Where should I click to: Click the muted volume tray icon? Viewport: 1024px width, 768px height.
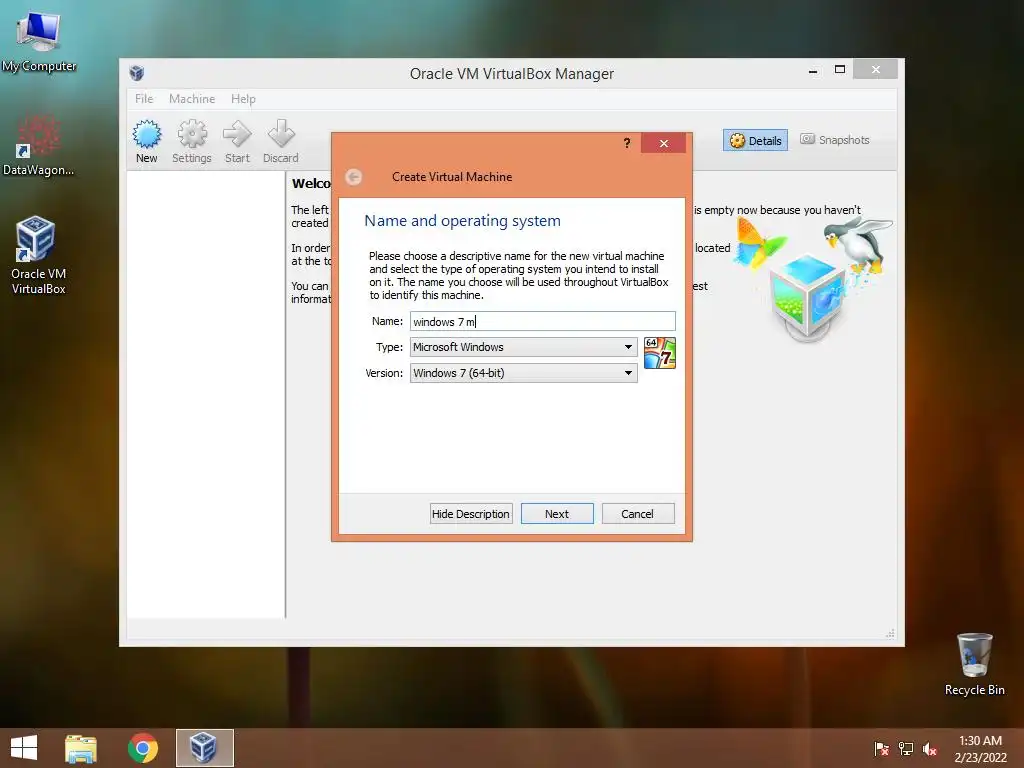(930, 749)
